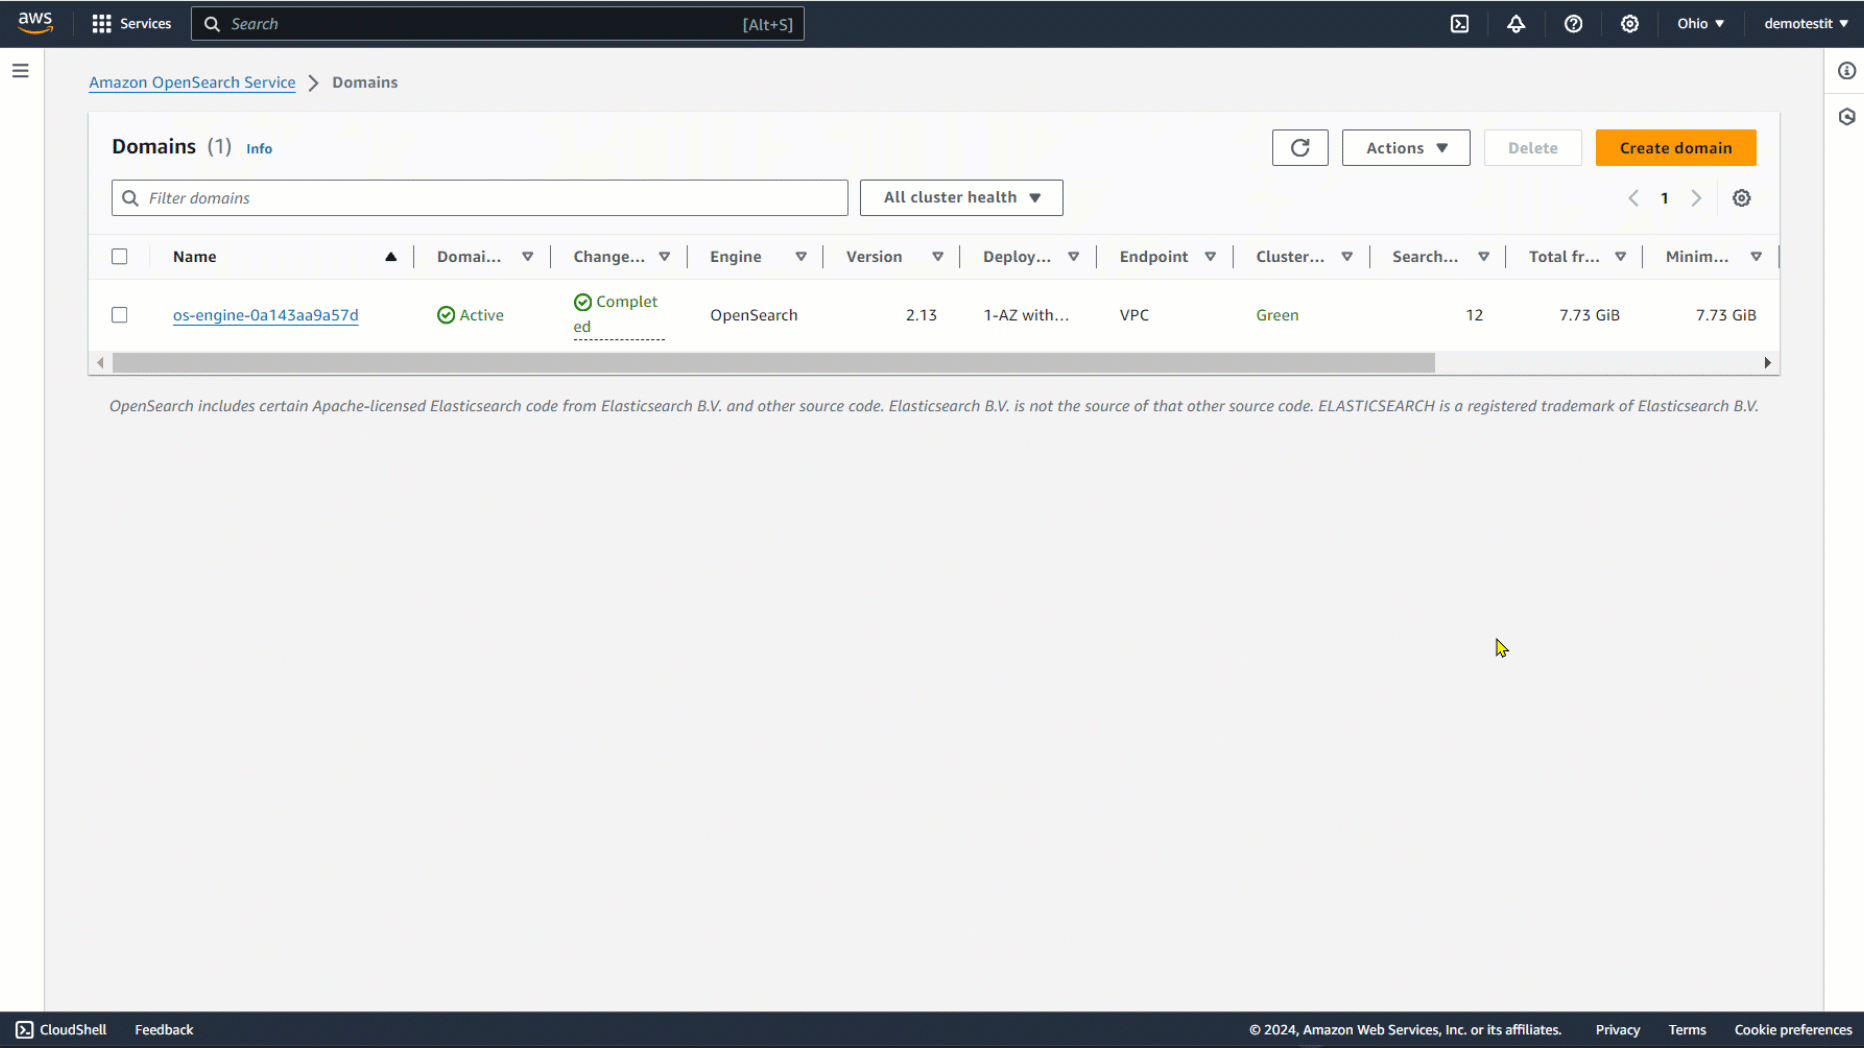Sort by Cluster health column arrow
The width and height of the screenshot is (1864, 1048).
[1347, 257]
